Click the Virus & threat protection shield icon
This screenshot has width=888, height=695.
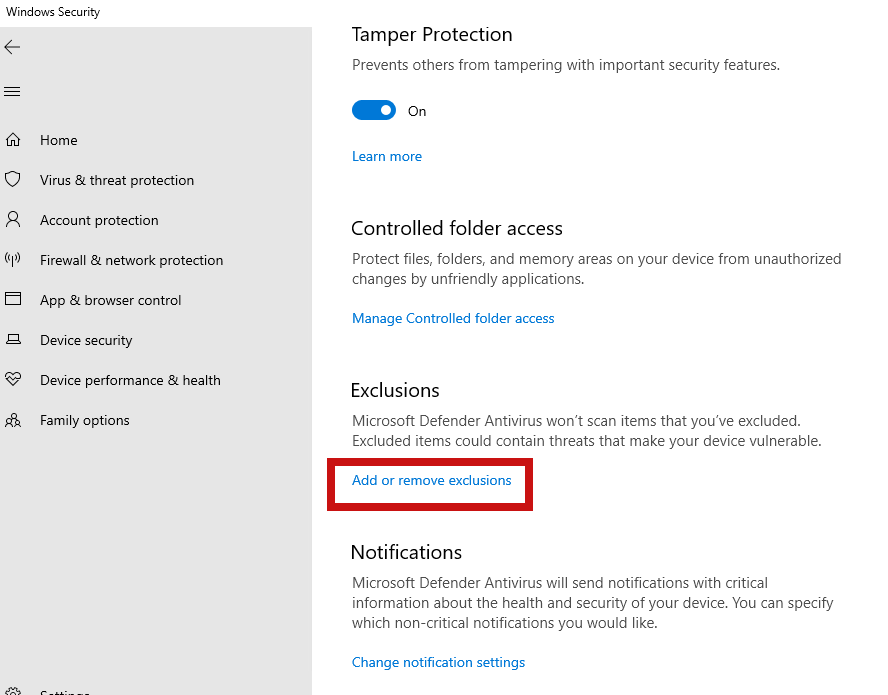click(13, 180)
